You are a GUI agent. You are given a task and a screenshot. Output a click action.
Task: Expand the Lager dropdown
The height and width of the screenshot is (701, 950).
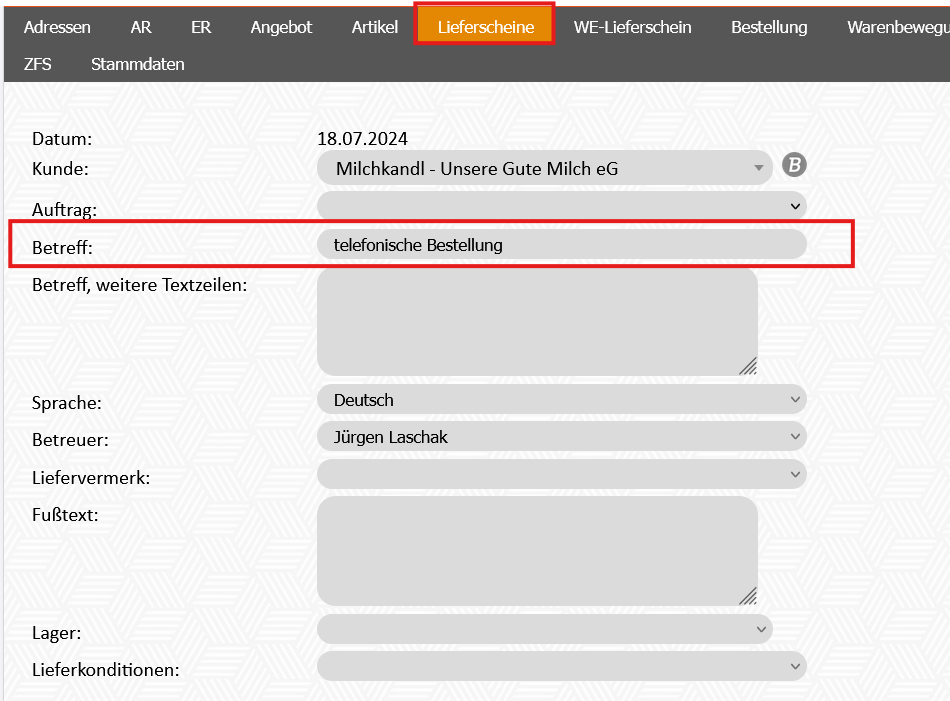tap(545, 629)
